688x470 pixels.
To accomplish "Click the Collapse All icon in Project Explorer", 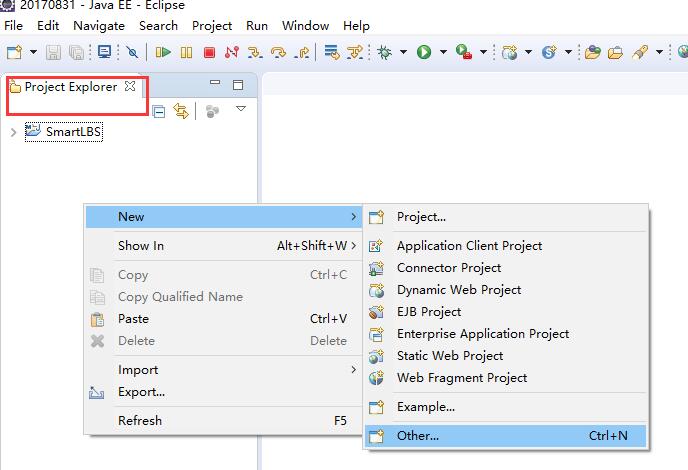I will coord(159,111).
